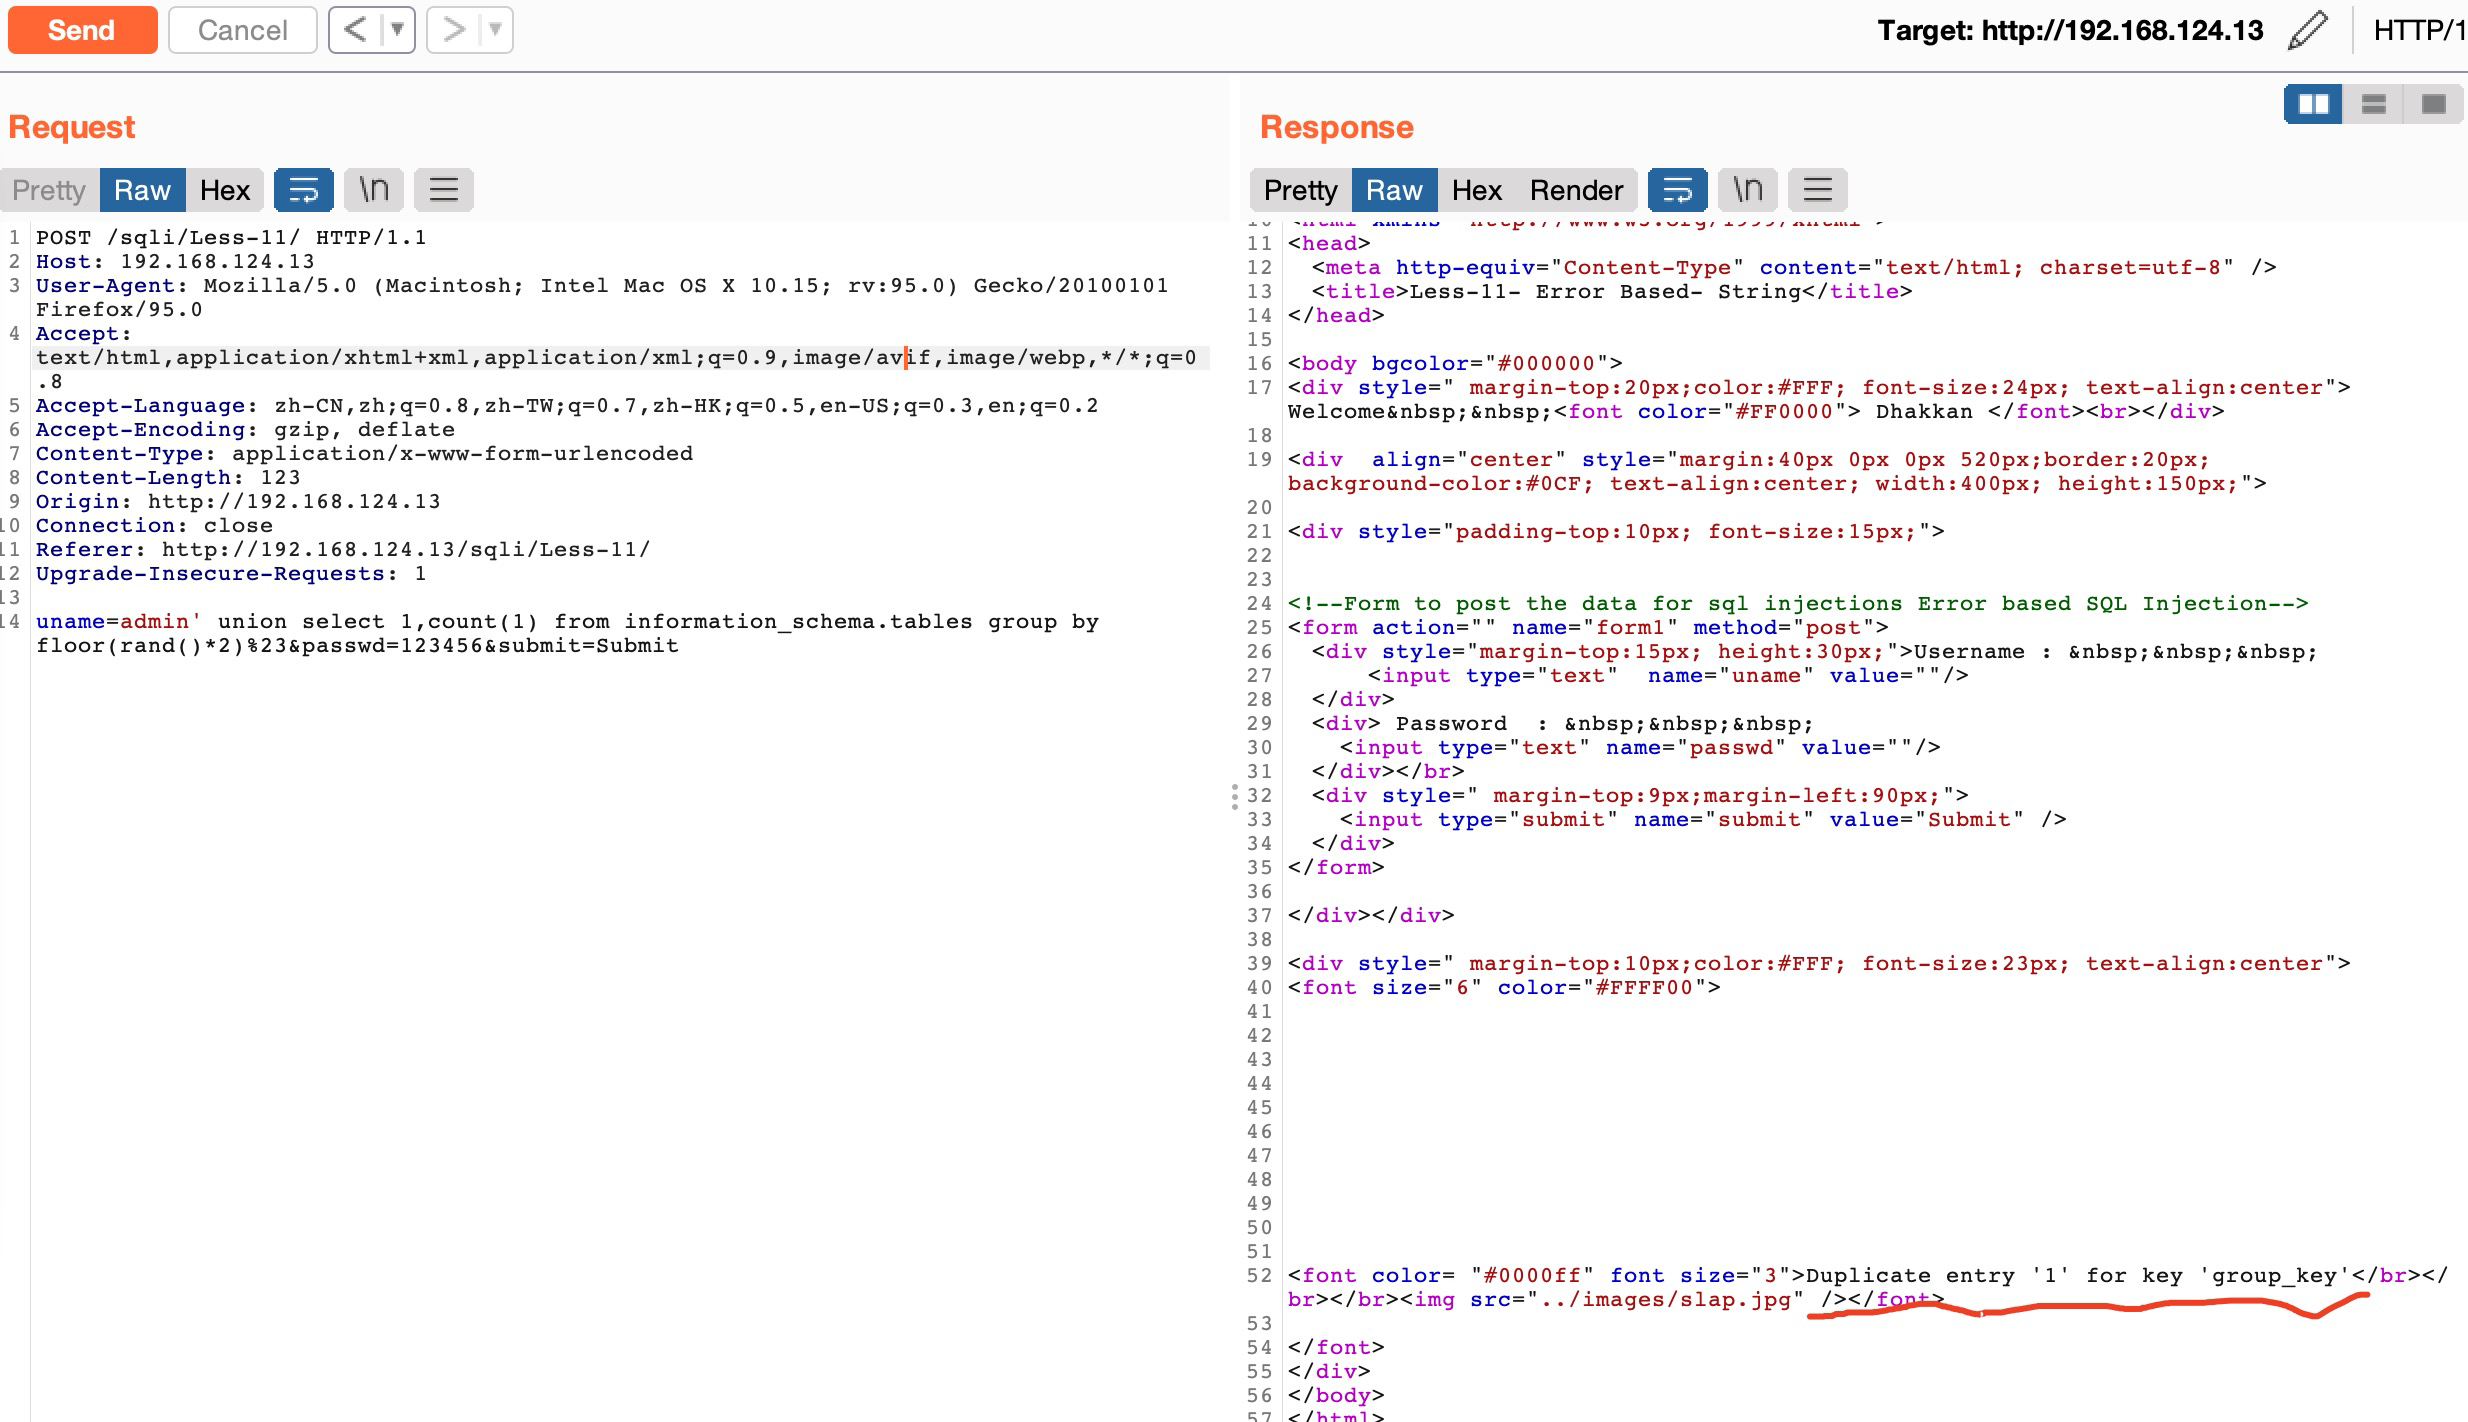Toggle word wrap in Response panel
2468x1422 pixels.
1677,190
